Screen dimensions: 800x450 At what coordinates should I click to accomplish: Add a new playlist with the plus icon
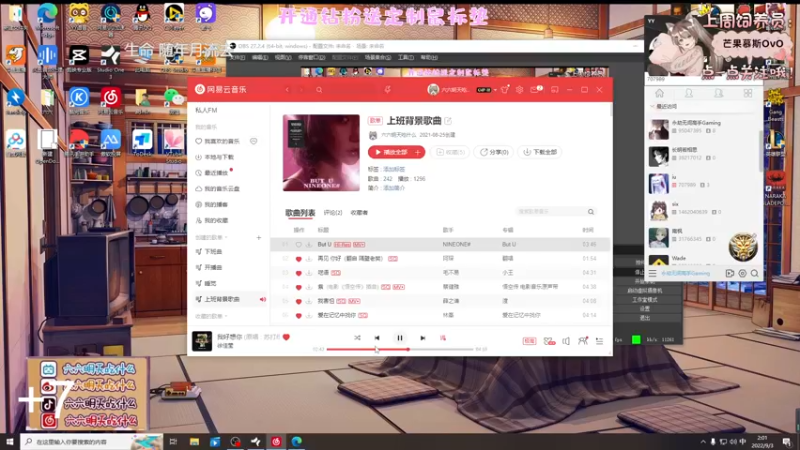click(259, 238)
